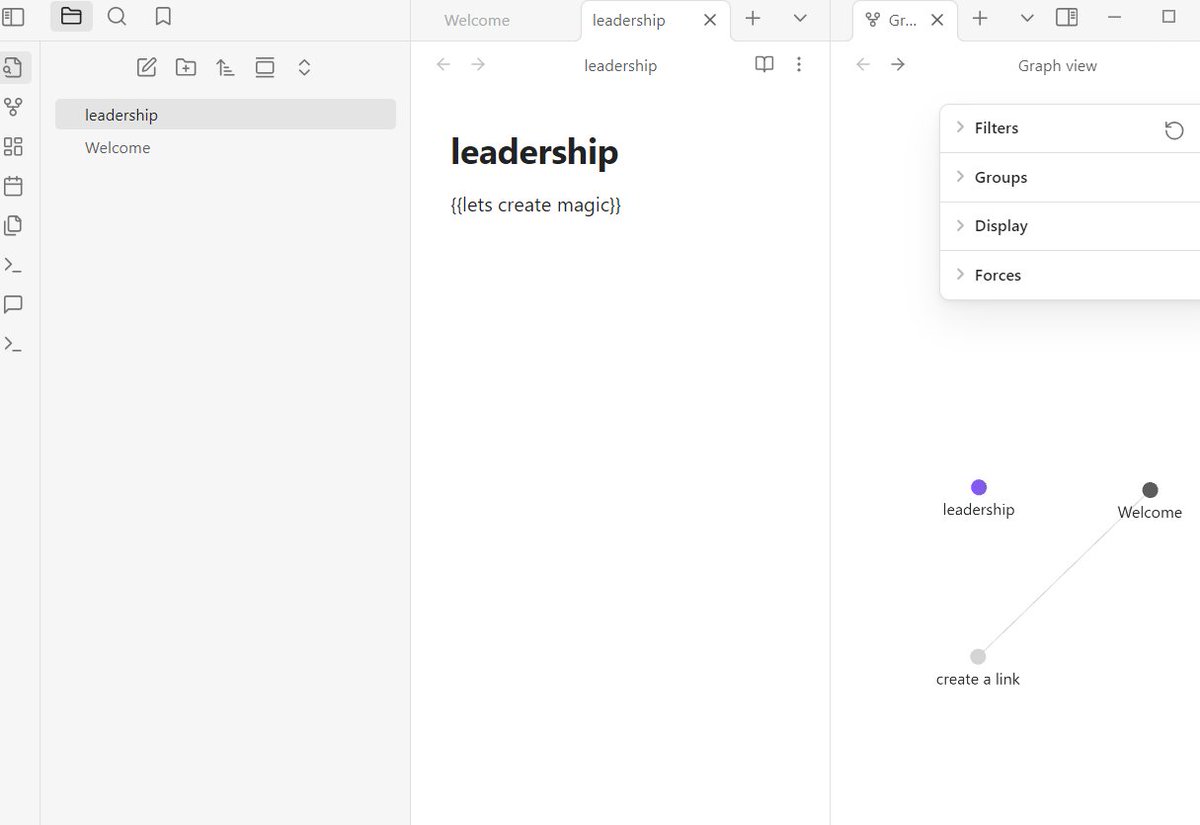Open graph view ribbon icon

[x=13, y=107]
